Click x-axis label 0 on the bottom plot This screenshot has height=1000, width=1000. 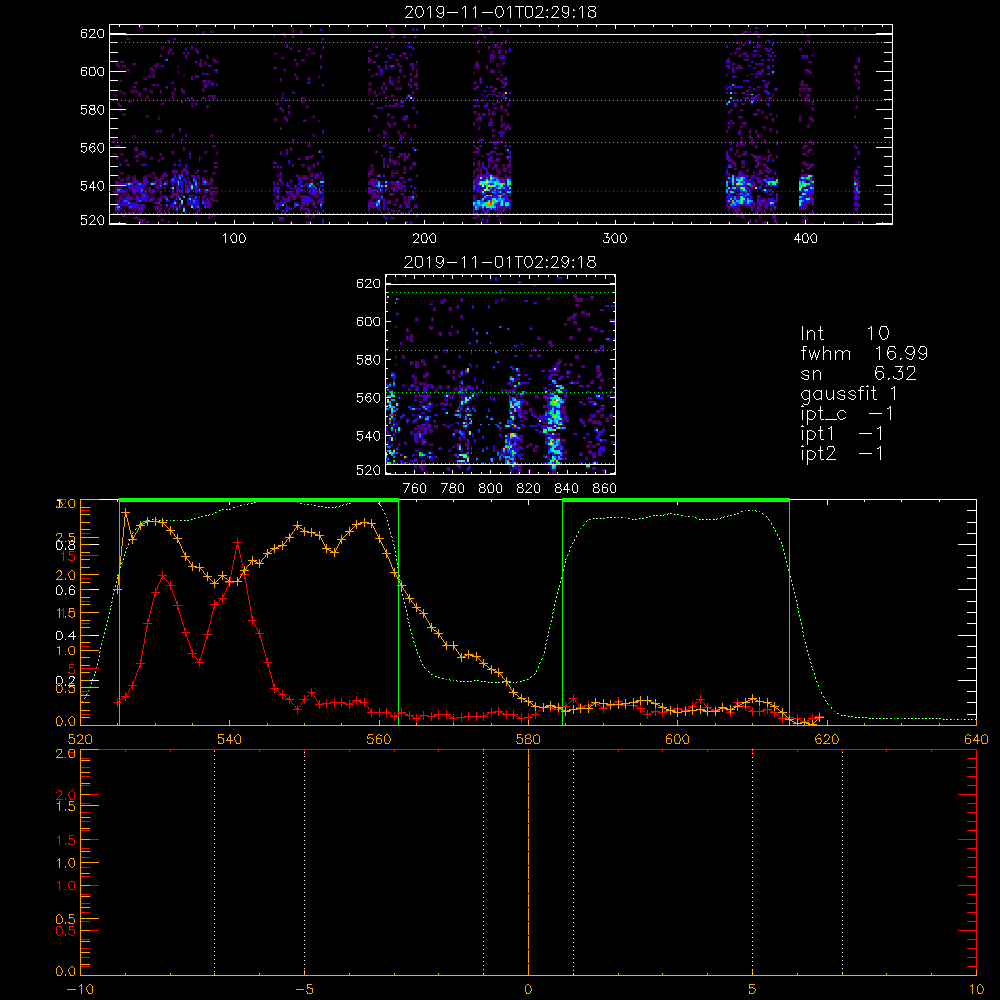528,990
